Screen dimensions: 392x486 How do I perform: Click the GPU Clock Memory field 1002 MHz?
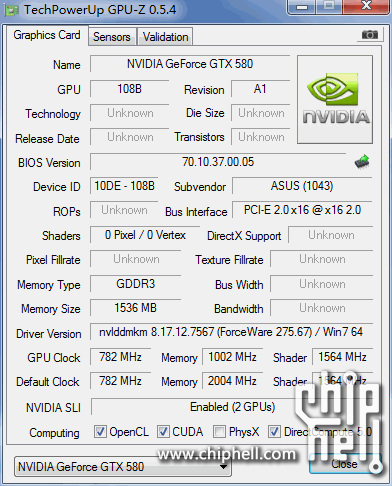pyautogui.click(x=232, y=357)
